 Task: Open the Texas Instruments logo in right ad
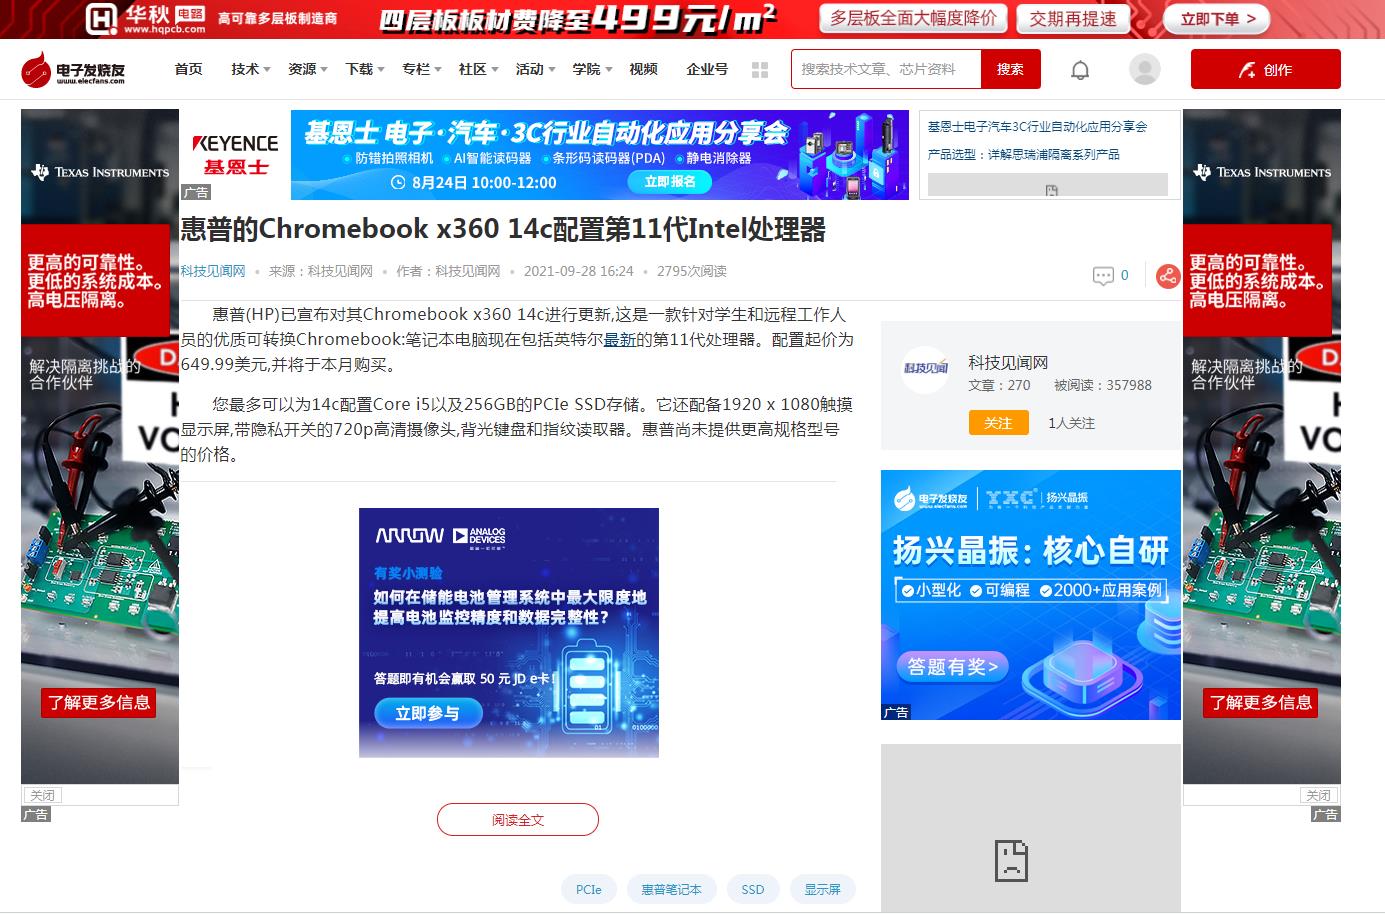point(1262,172)
